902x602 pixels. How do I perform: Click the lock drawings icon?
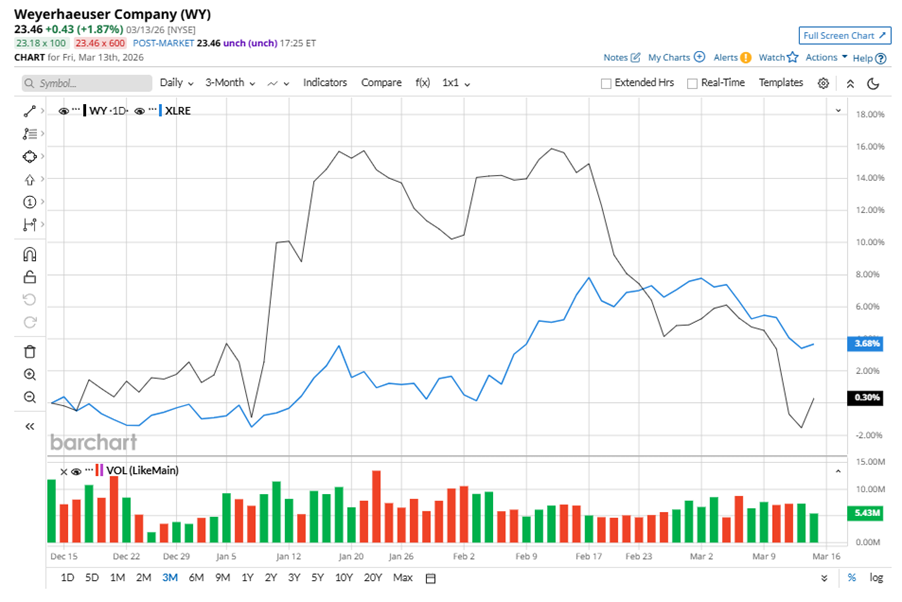click(x=29, y=277)
